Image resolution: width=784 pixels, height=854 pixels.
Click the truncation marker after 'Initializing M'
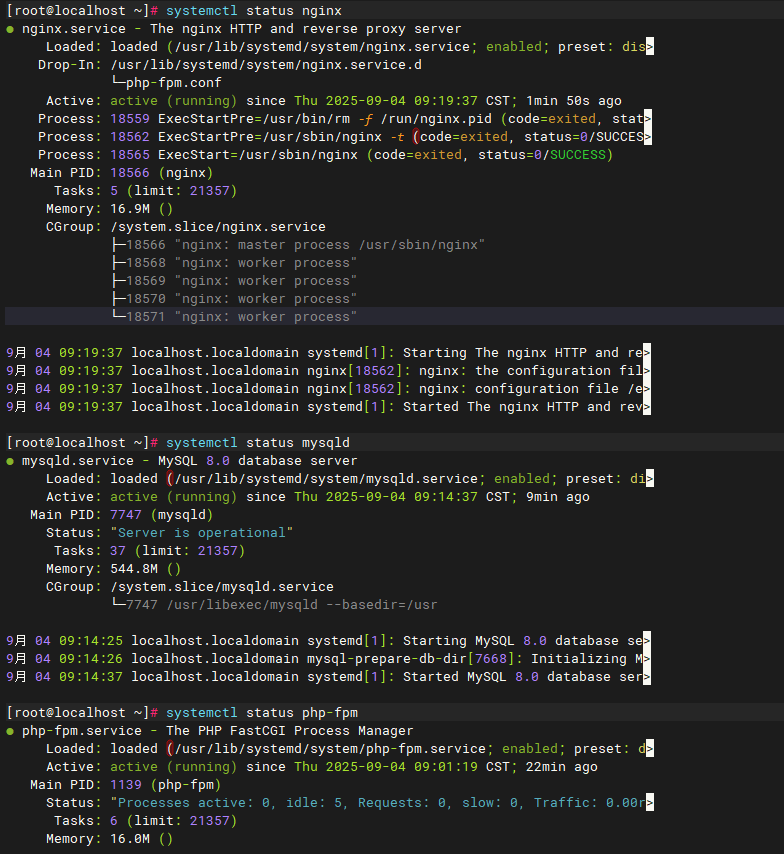point(647,659)
